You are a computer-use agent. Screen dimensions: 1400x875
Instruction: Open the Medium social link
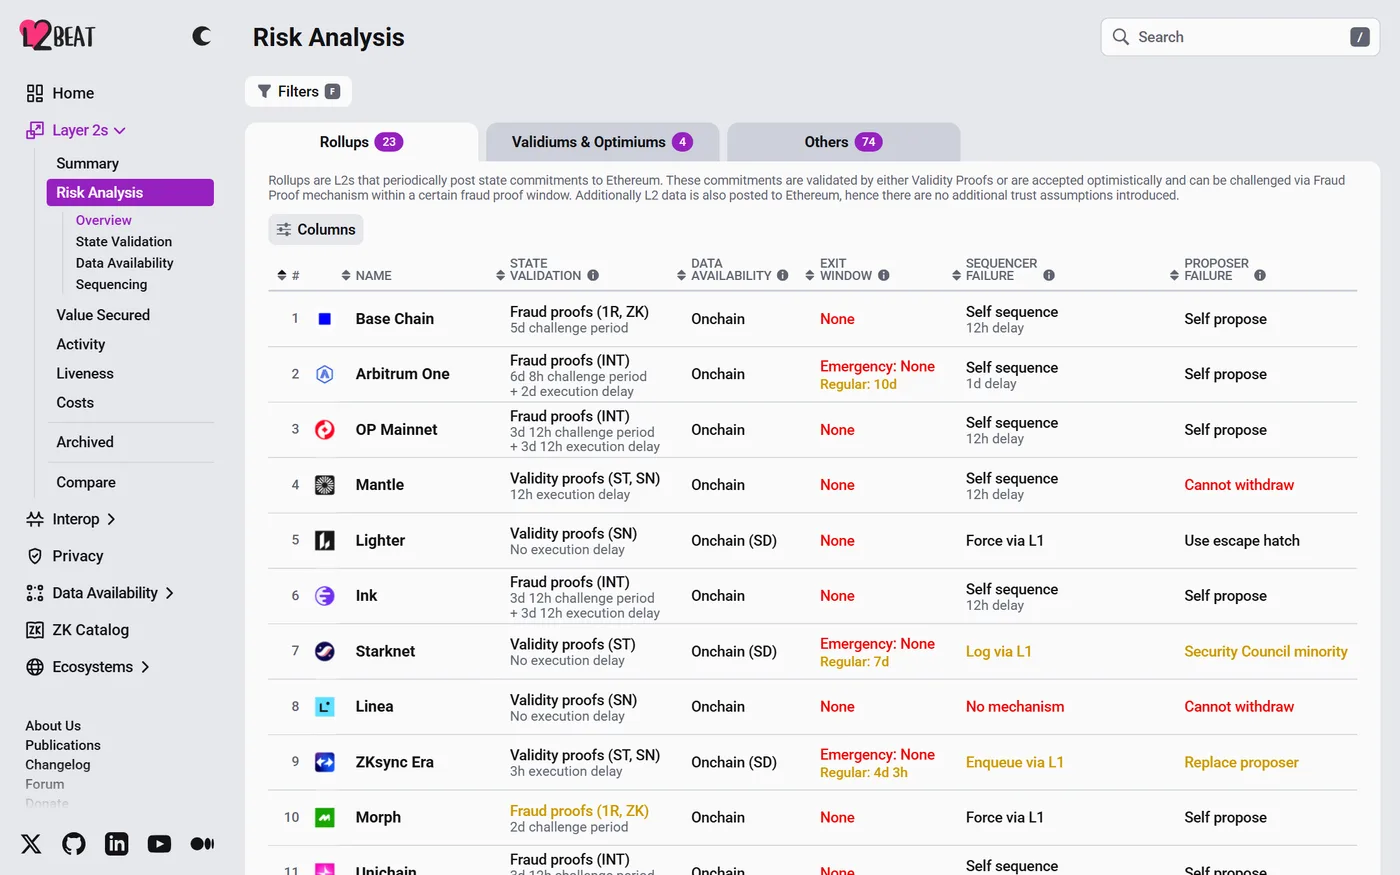(202, 844)
